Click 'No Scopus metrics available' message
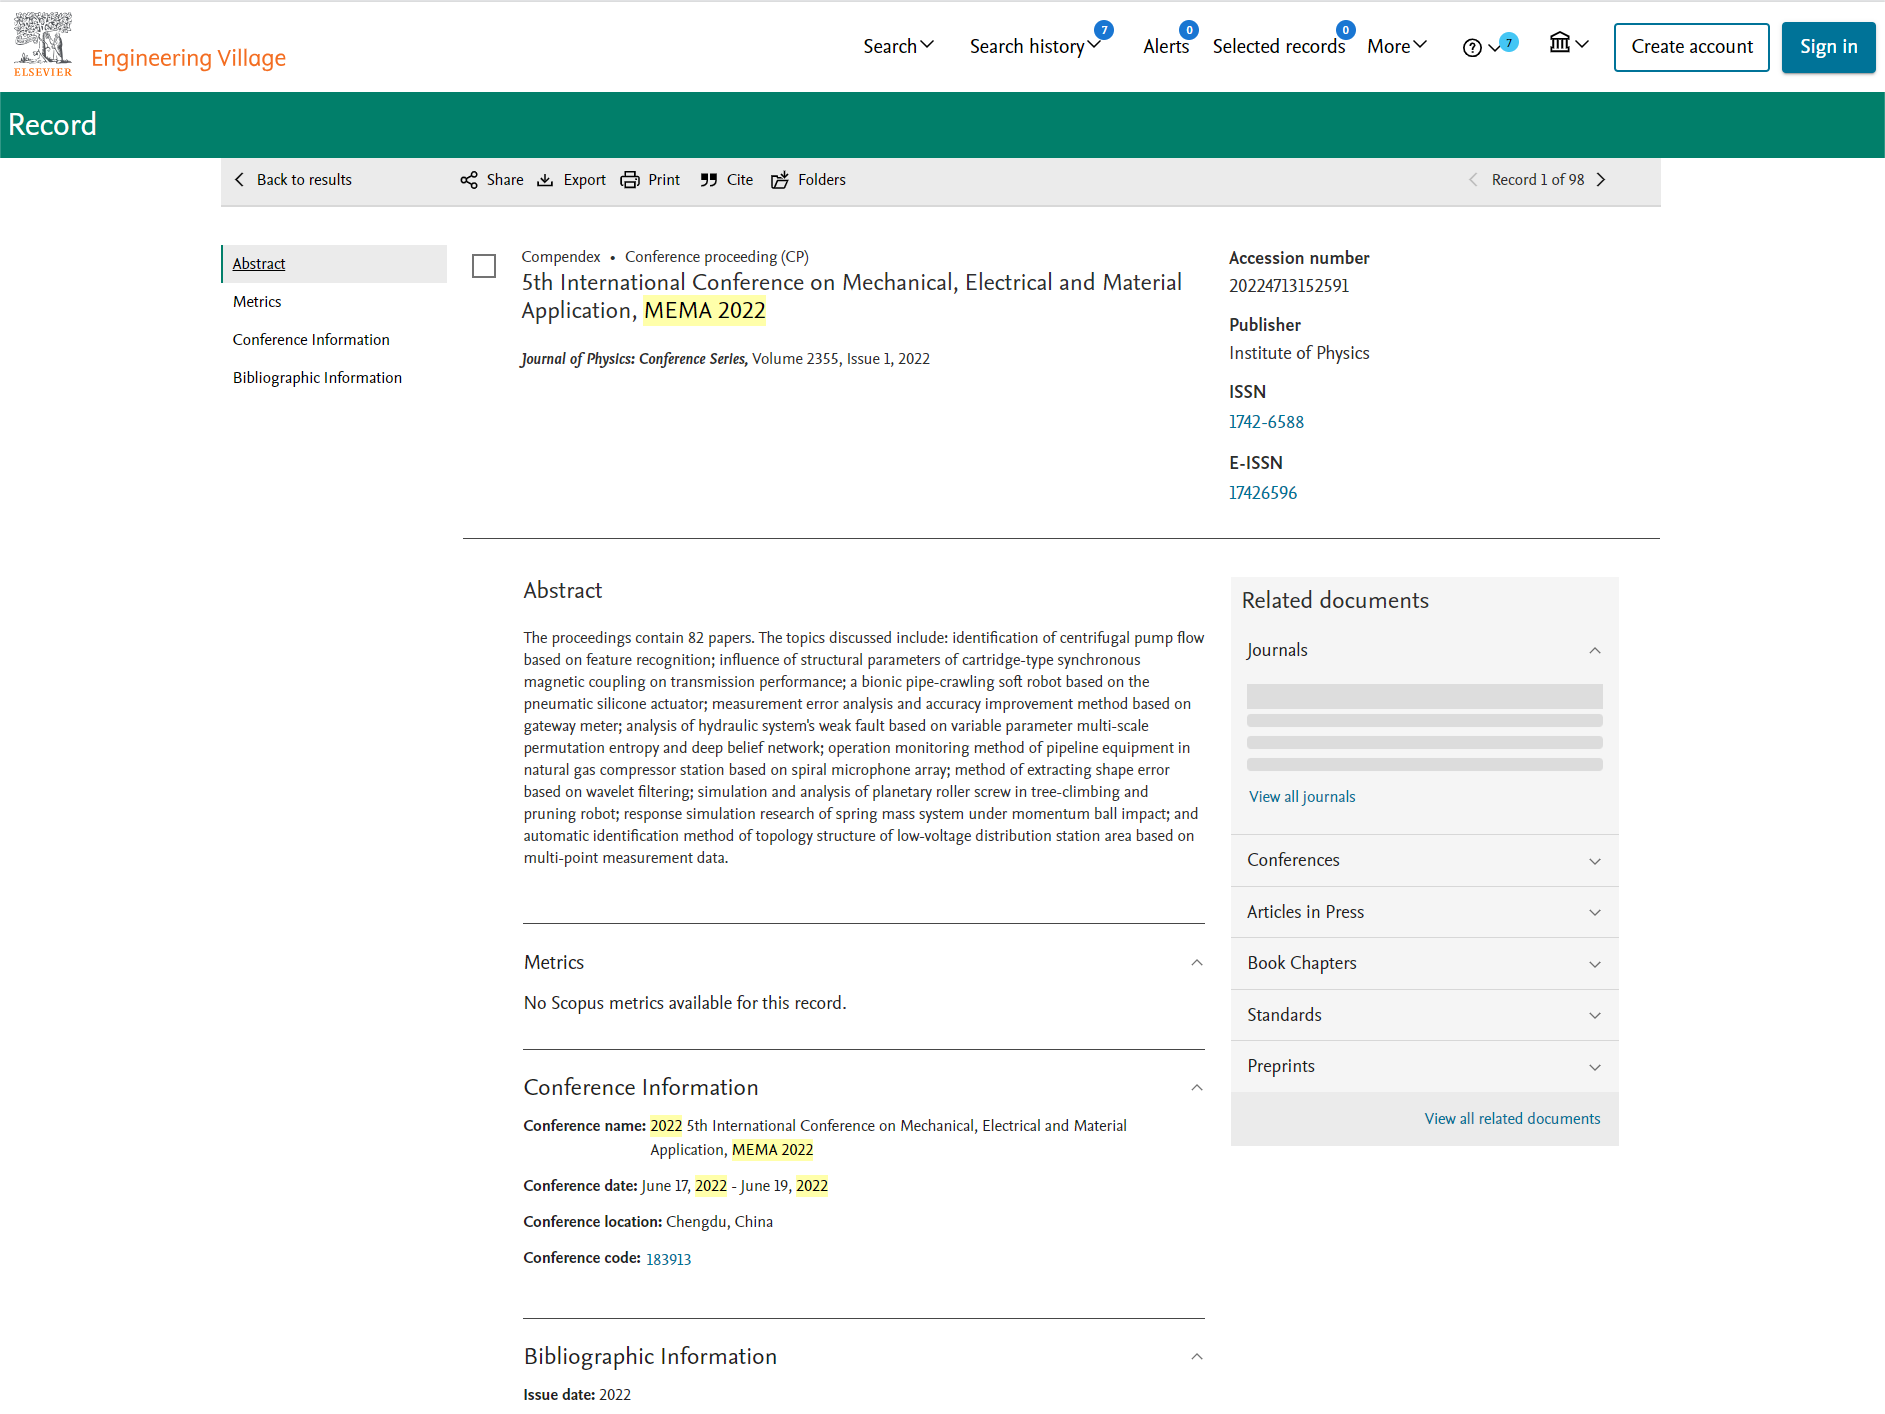The width and height of the screenshot is (1885, 1414). [x=685, y=1003]
